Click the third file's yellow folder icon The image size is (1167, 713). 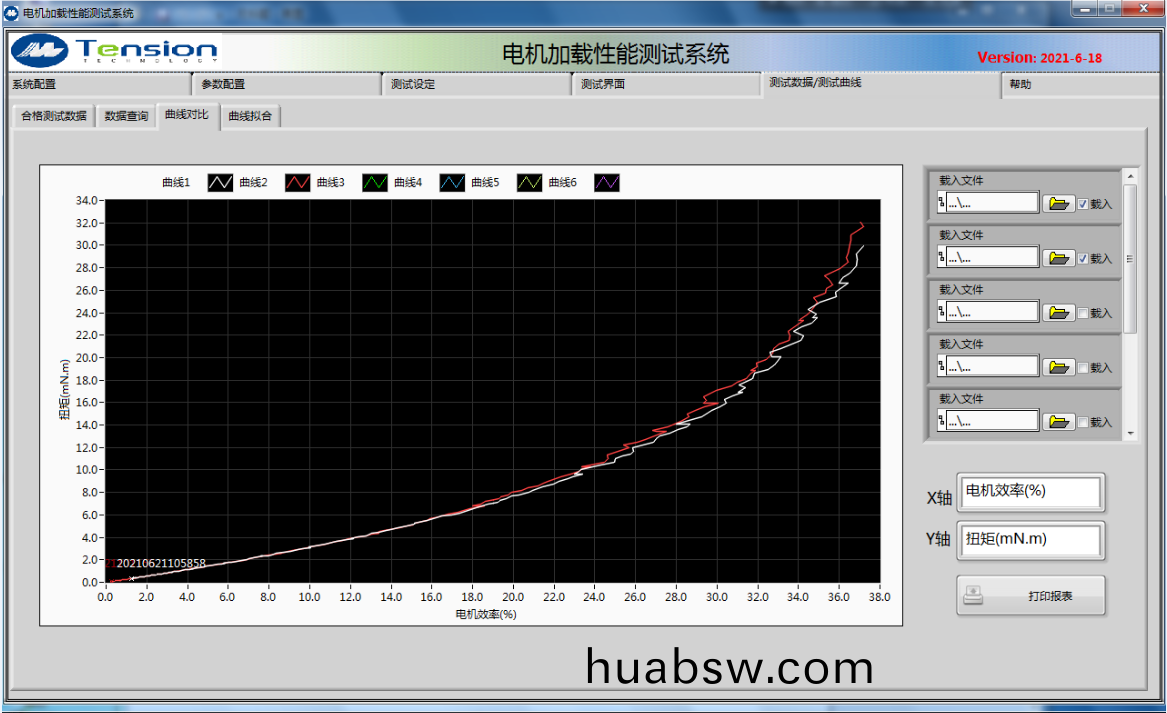[x=1058, y=313]
